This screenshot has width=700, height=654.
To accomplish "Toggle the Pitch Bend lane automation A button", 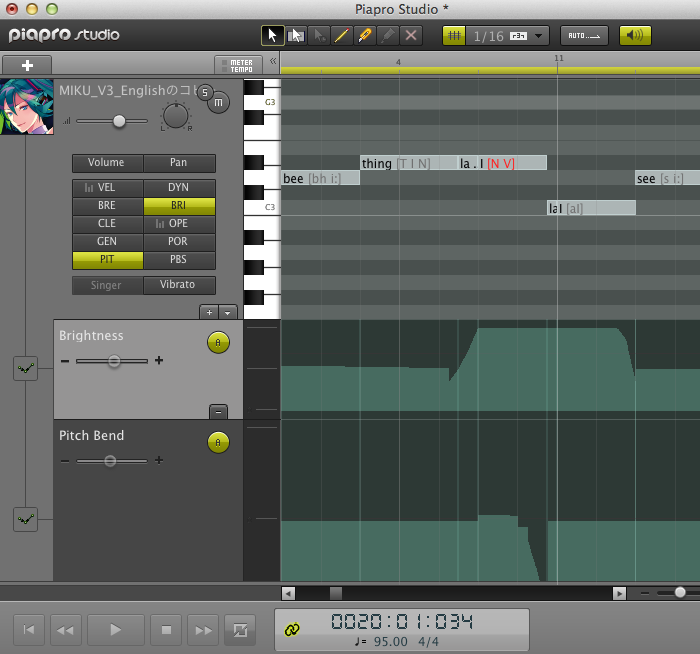I will tap(218, 442).
